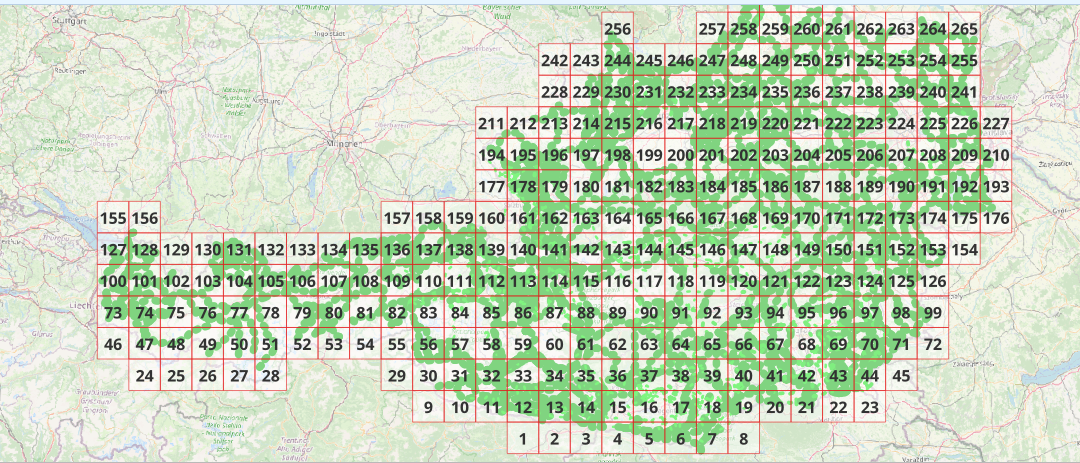1080x463 pixels.
Task: Select map tile 28
Action: point(271,376)
